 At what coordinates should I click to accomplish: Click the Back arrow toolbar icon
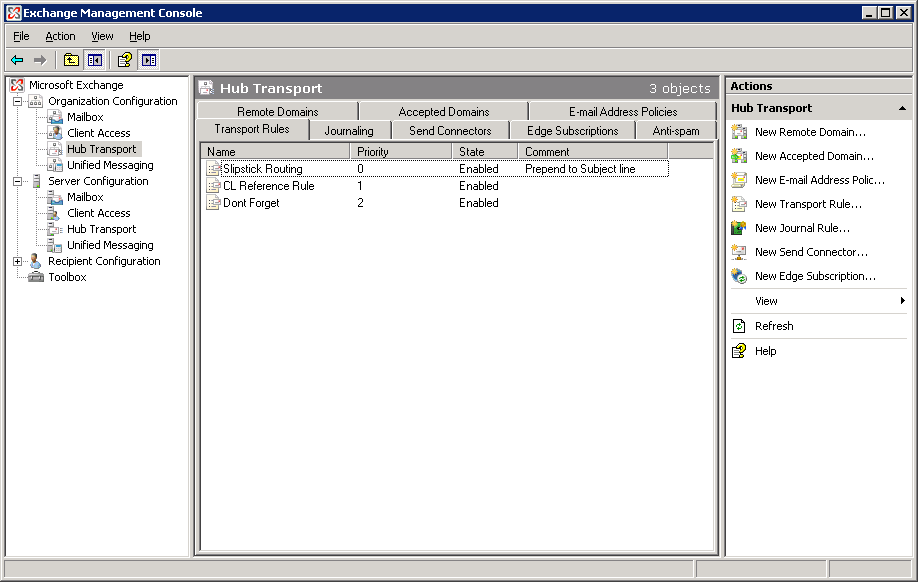point(17,60)
